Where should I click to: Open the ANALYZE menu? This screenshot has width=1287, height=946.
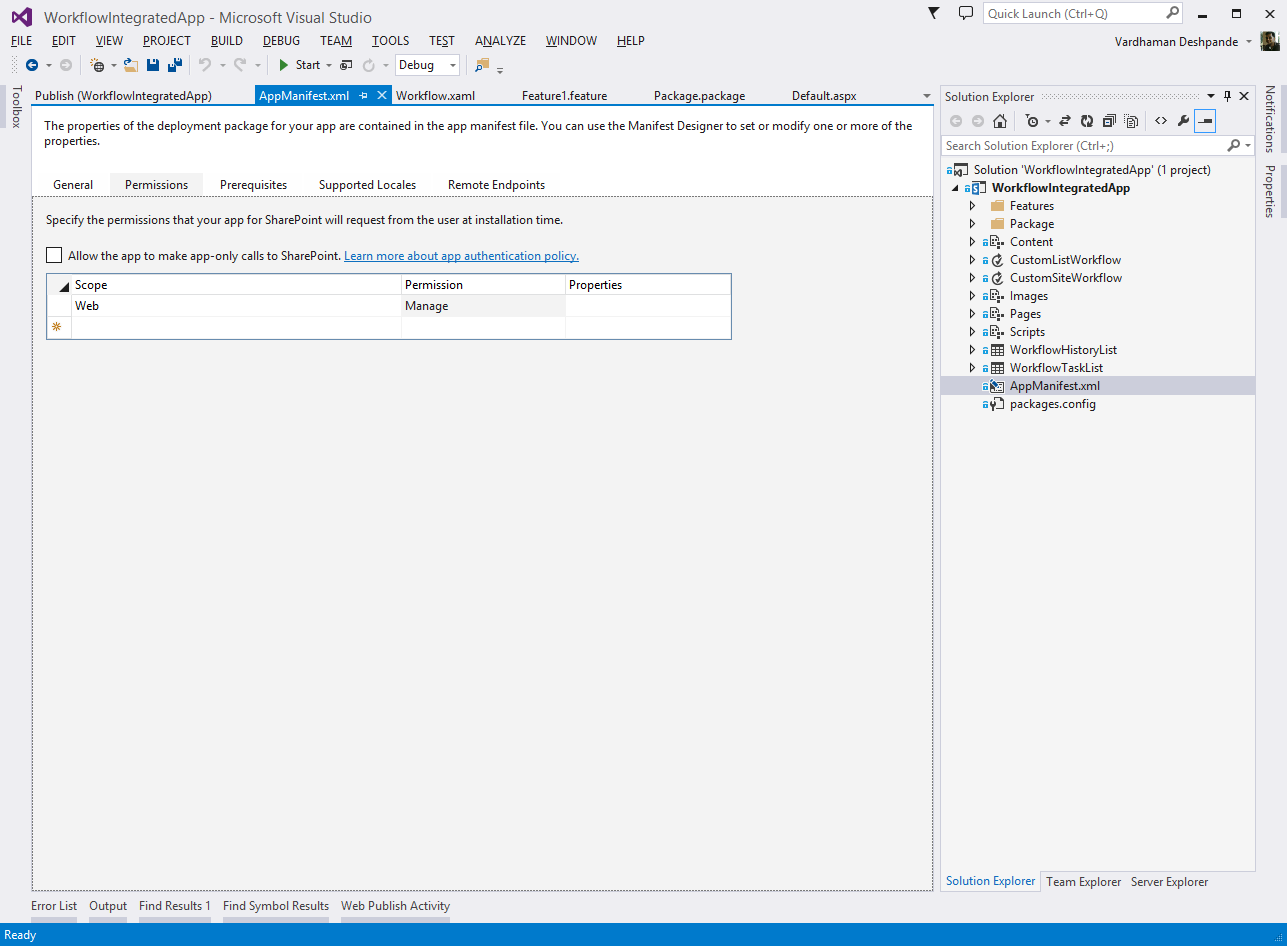coord(501,41)
